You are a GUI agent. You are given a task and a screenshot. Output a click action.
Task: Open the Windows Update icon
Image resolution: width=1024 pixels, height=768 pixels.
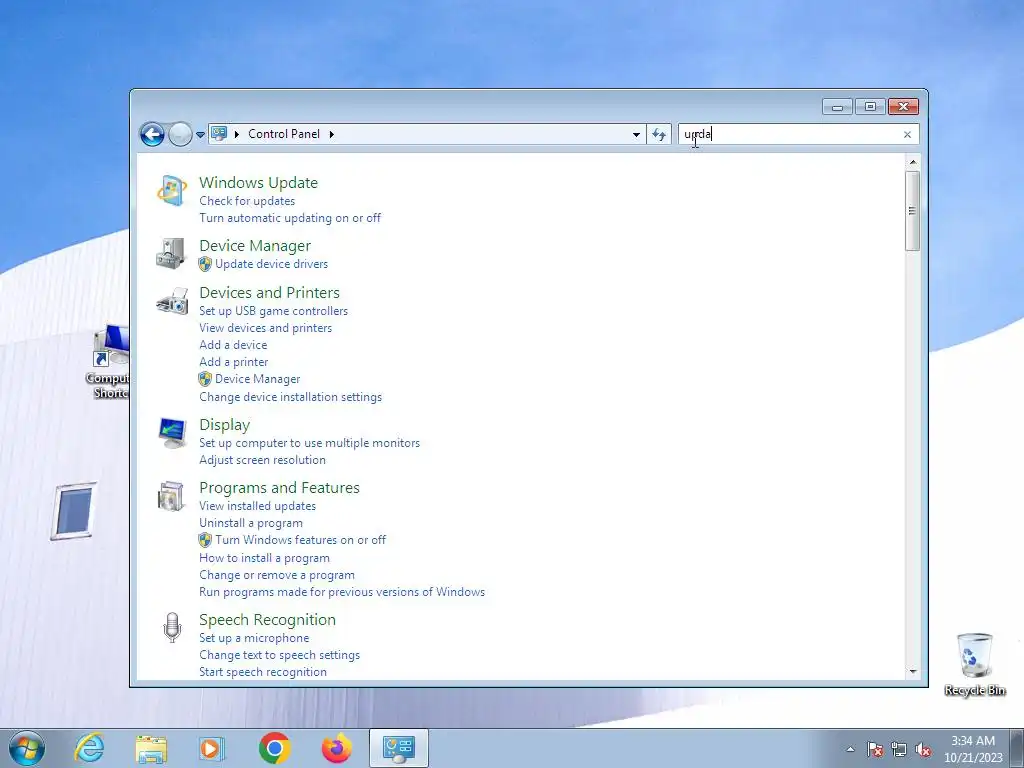click(172, 191)
